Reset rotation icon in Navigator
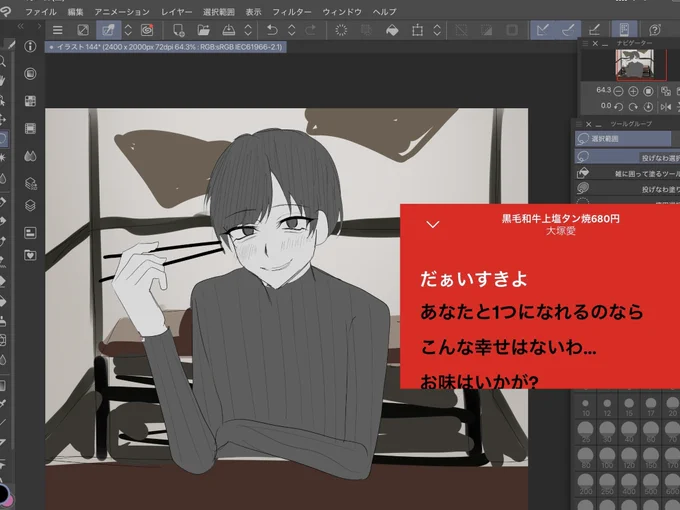Viewport: 680px width, 510px height. 648,107
